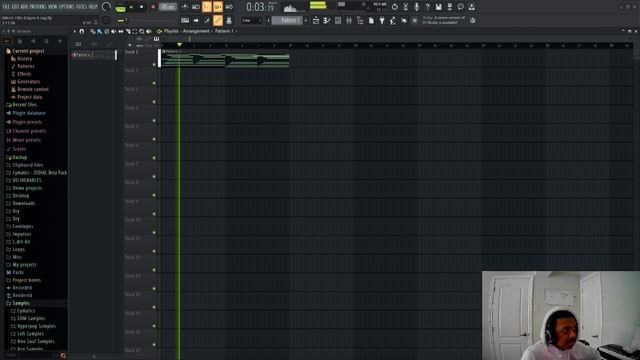
Task: Click the tempo BPM field
Action: pyautogui.click(x=168, y=7)
